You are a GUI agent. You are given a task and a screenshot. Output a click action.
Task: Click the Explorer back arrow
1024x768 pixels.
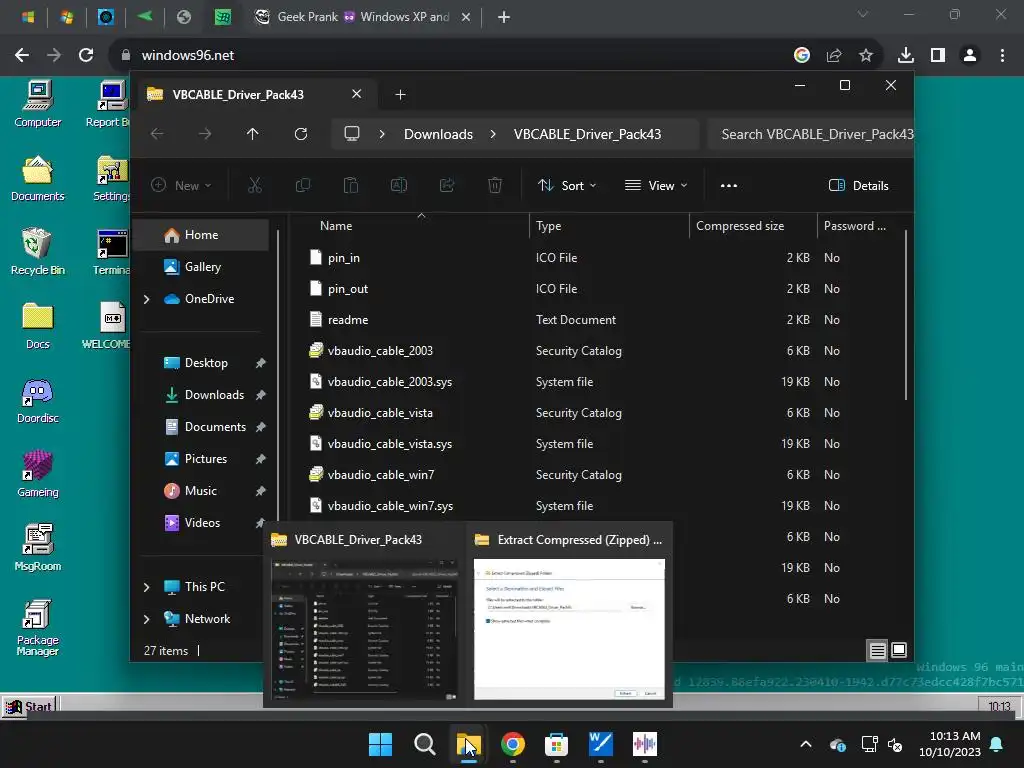click(157, 134)
